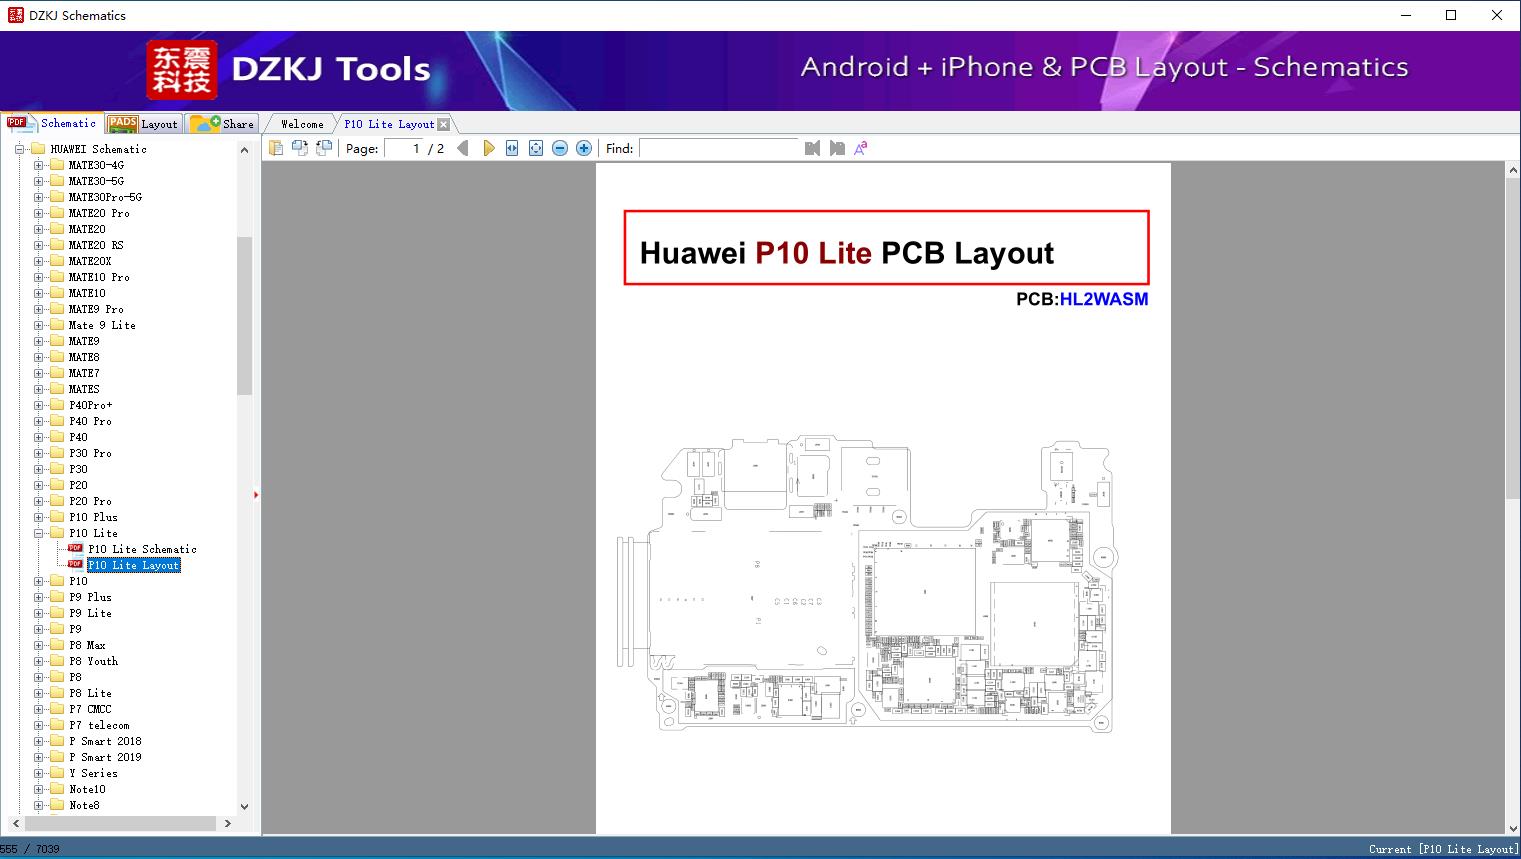Click the Current [P10 Lite Layout] status text
1521x859 pixels.
coord(1443,849)
